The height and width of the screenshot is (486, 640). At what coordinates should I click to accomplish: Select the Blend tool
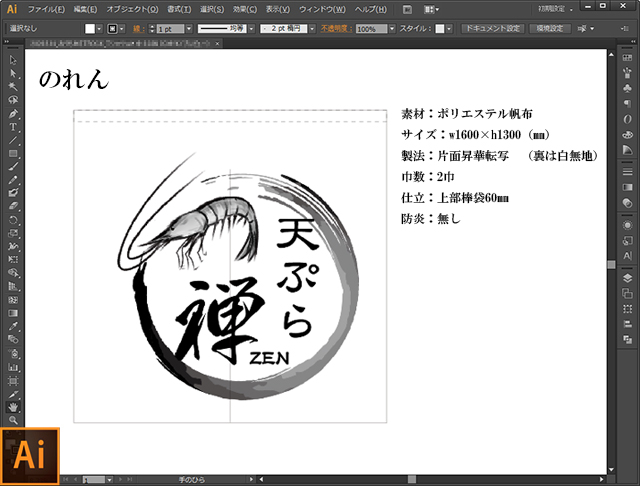point(13,340)
